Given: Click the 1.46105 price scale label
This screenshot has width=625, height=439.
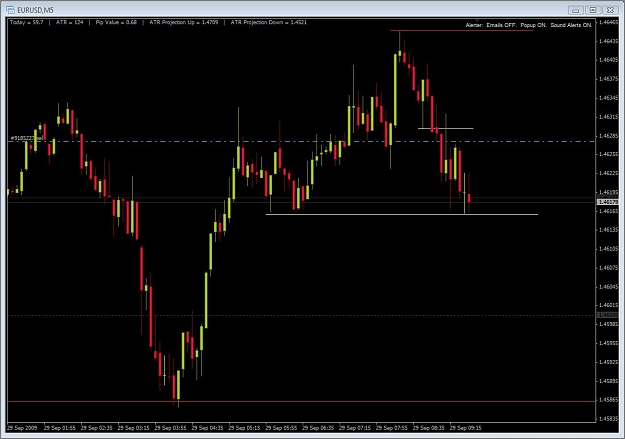Looking at the screenshot, I should 608,249.
